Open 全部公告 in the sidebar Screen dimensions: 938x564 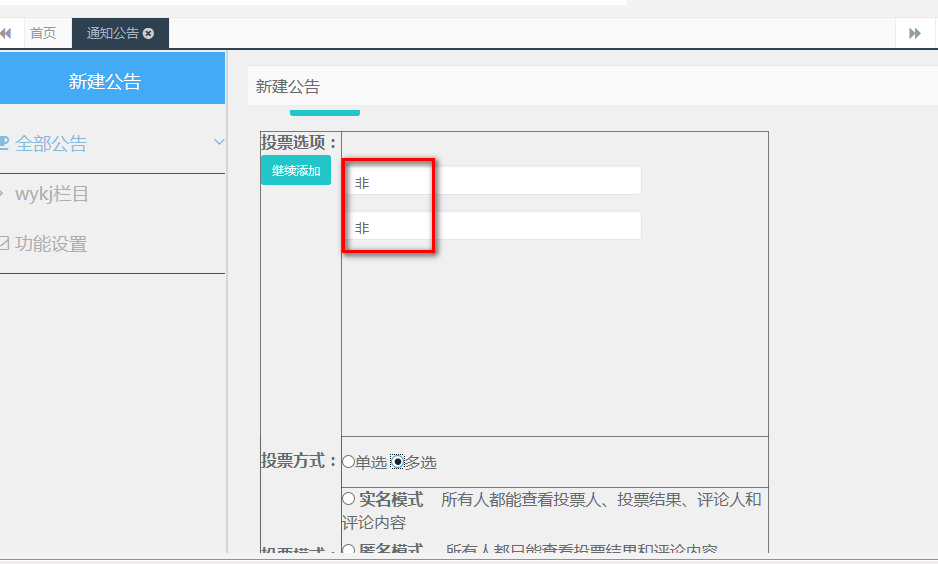[x=51, y=144]
